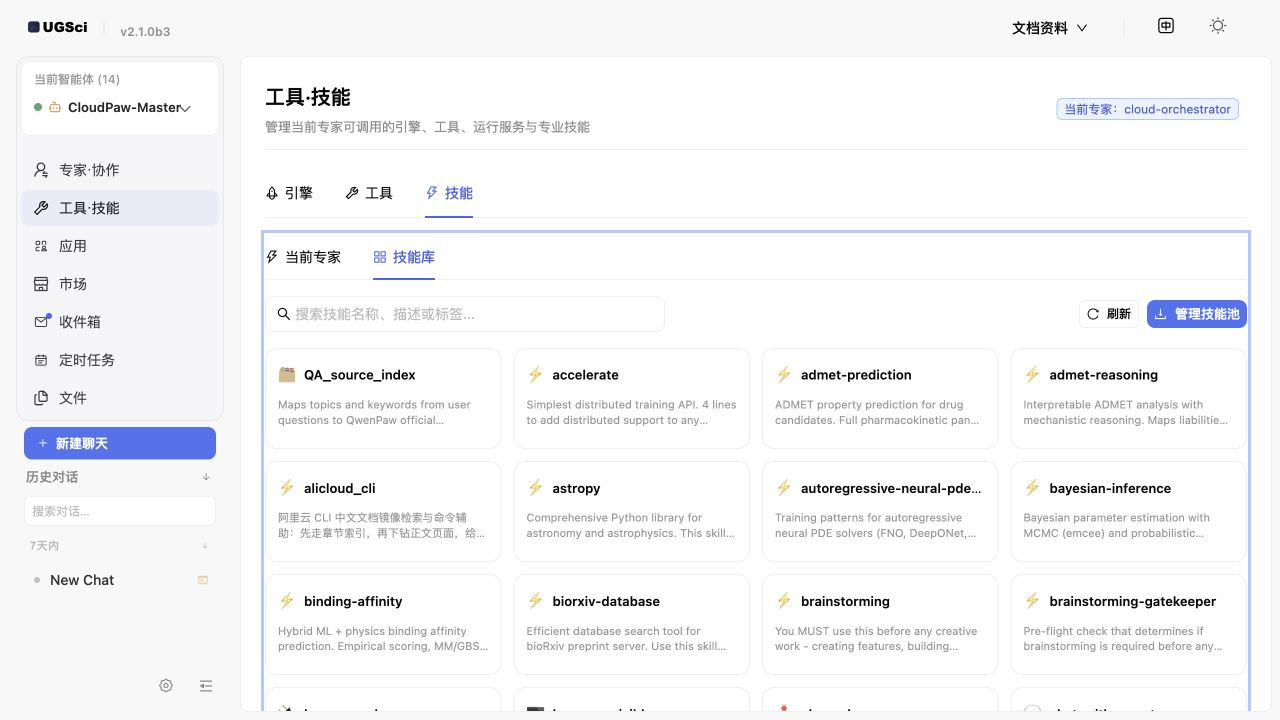Image resolution: width=1280 pixels, height=720 pixels.
Task: Open the 文档资料 dropdown
Action: [1049, 28]
